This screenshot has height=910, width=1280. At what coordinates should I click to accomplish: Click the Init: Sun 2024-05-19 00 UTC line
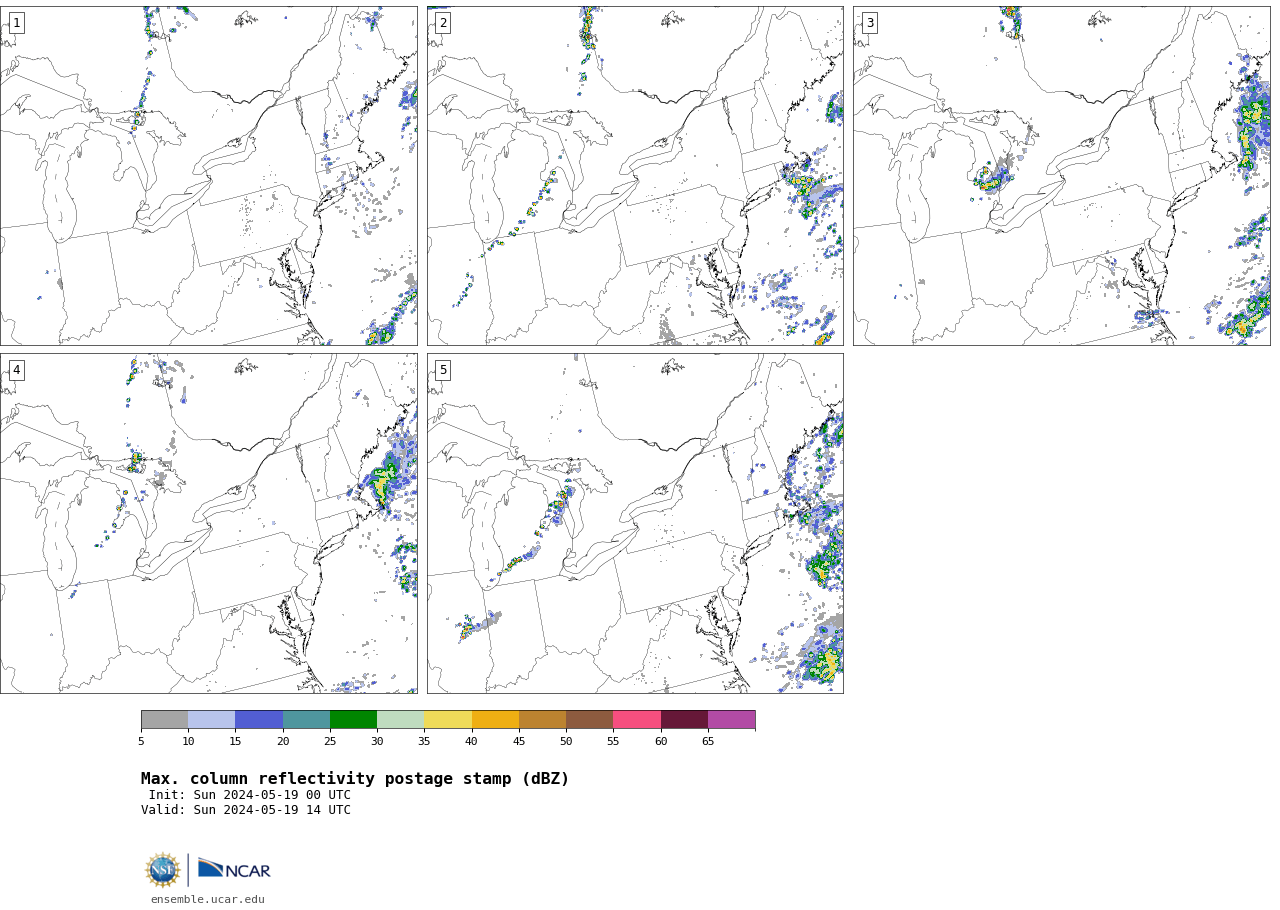pyautogui.click(x=250, y=795)
